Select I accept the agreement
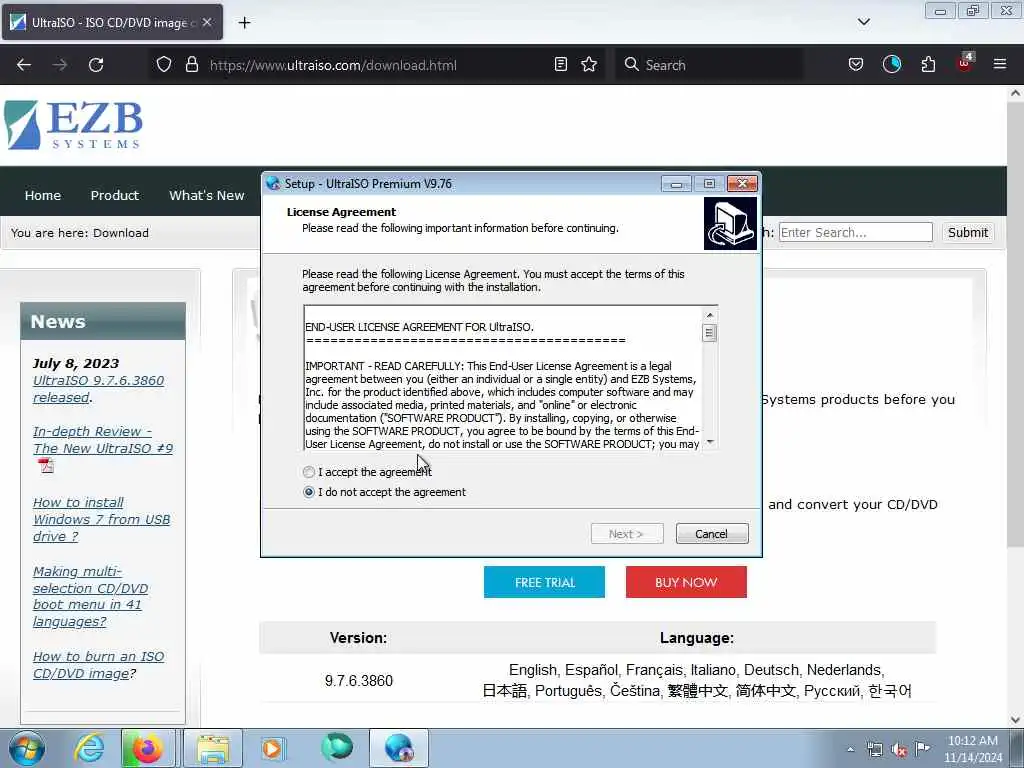The height and width of the screenshot is (768, 1024). click(x=367, y=472)
